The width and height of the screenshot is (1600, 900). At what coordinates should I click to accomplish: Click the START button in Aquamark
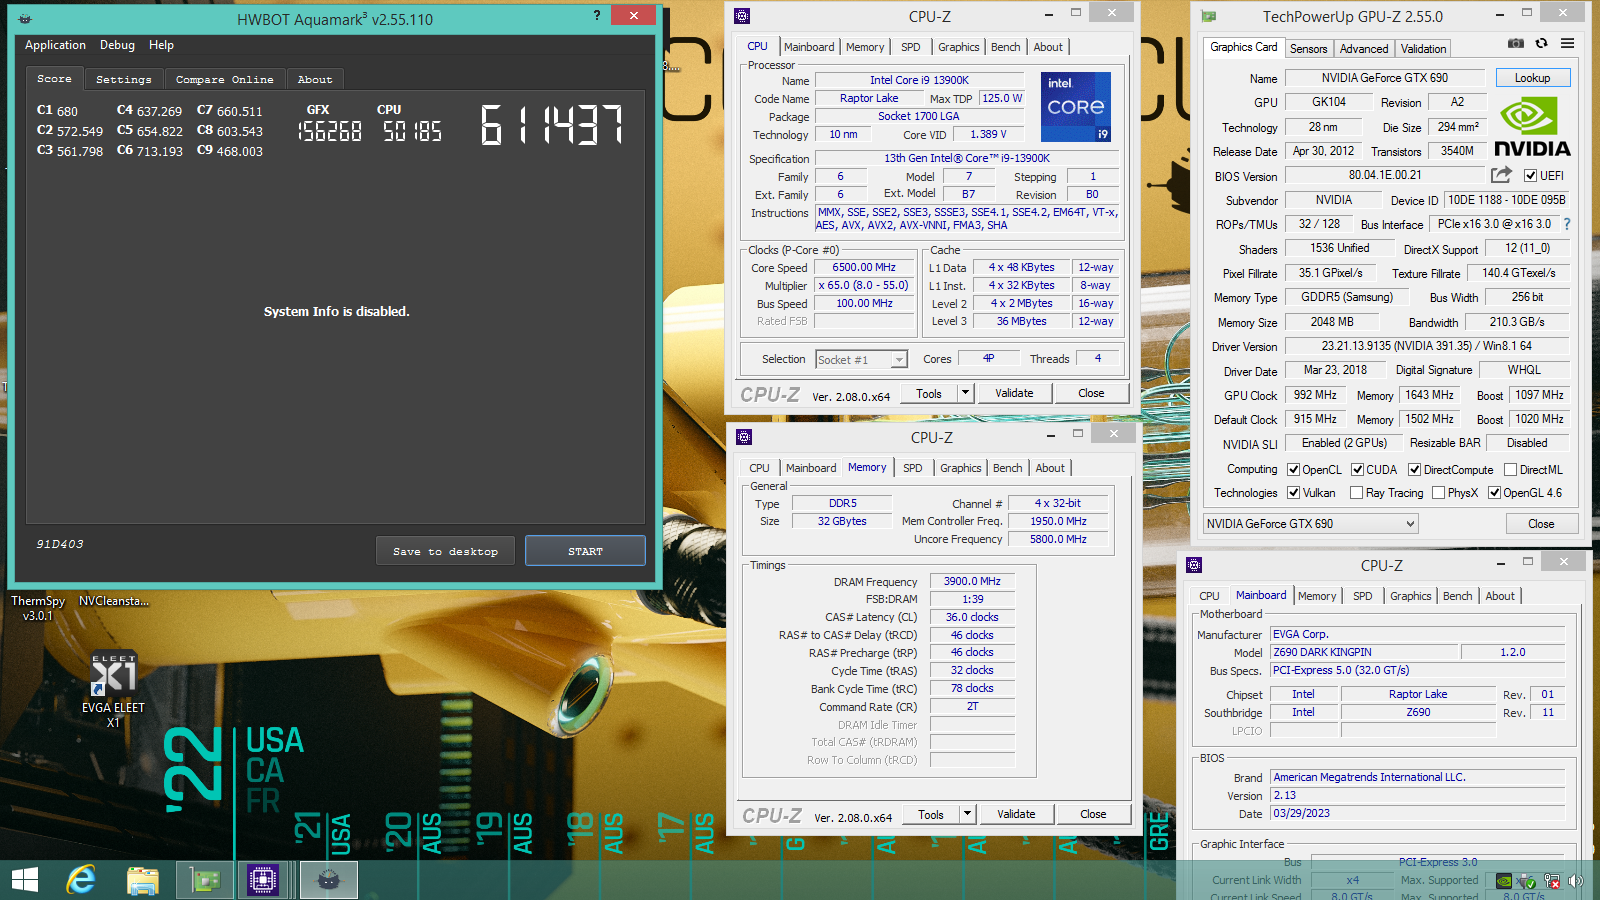click(x=585, y=551)
